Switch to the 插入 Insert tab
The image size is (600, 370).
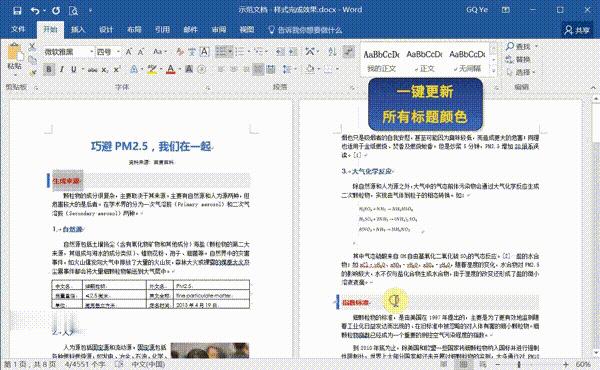pyautogui.click(x=78, y=29)
